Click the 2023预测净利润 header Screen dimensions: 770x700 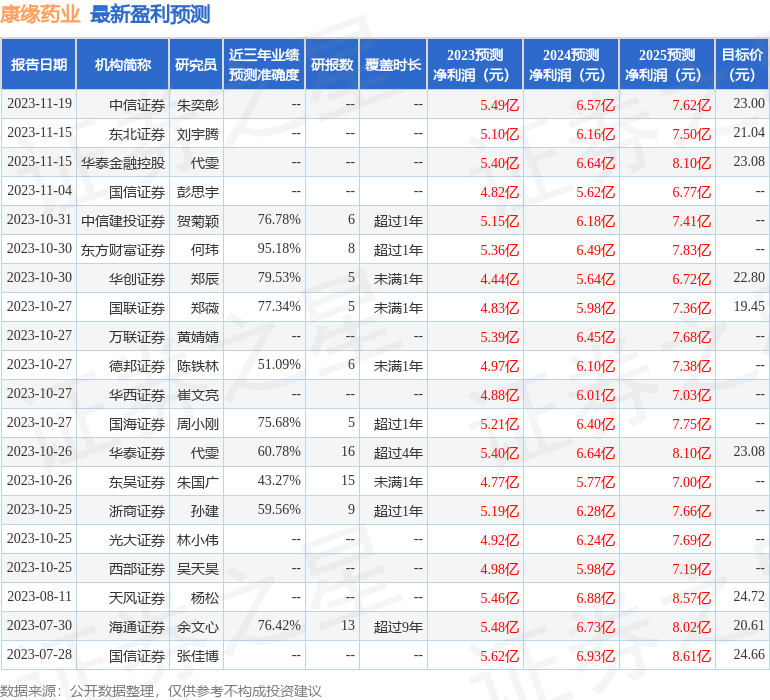[x=475, y=64]
